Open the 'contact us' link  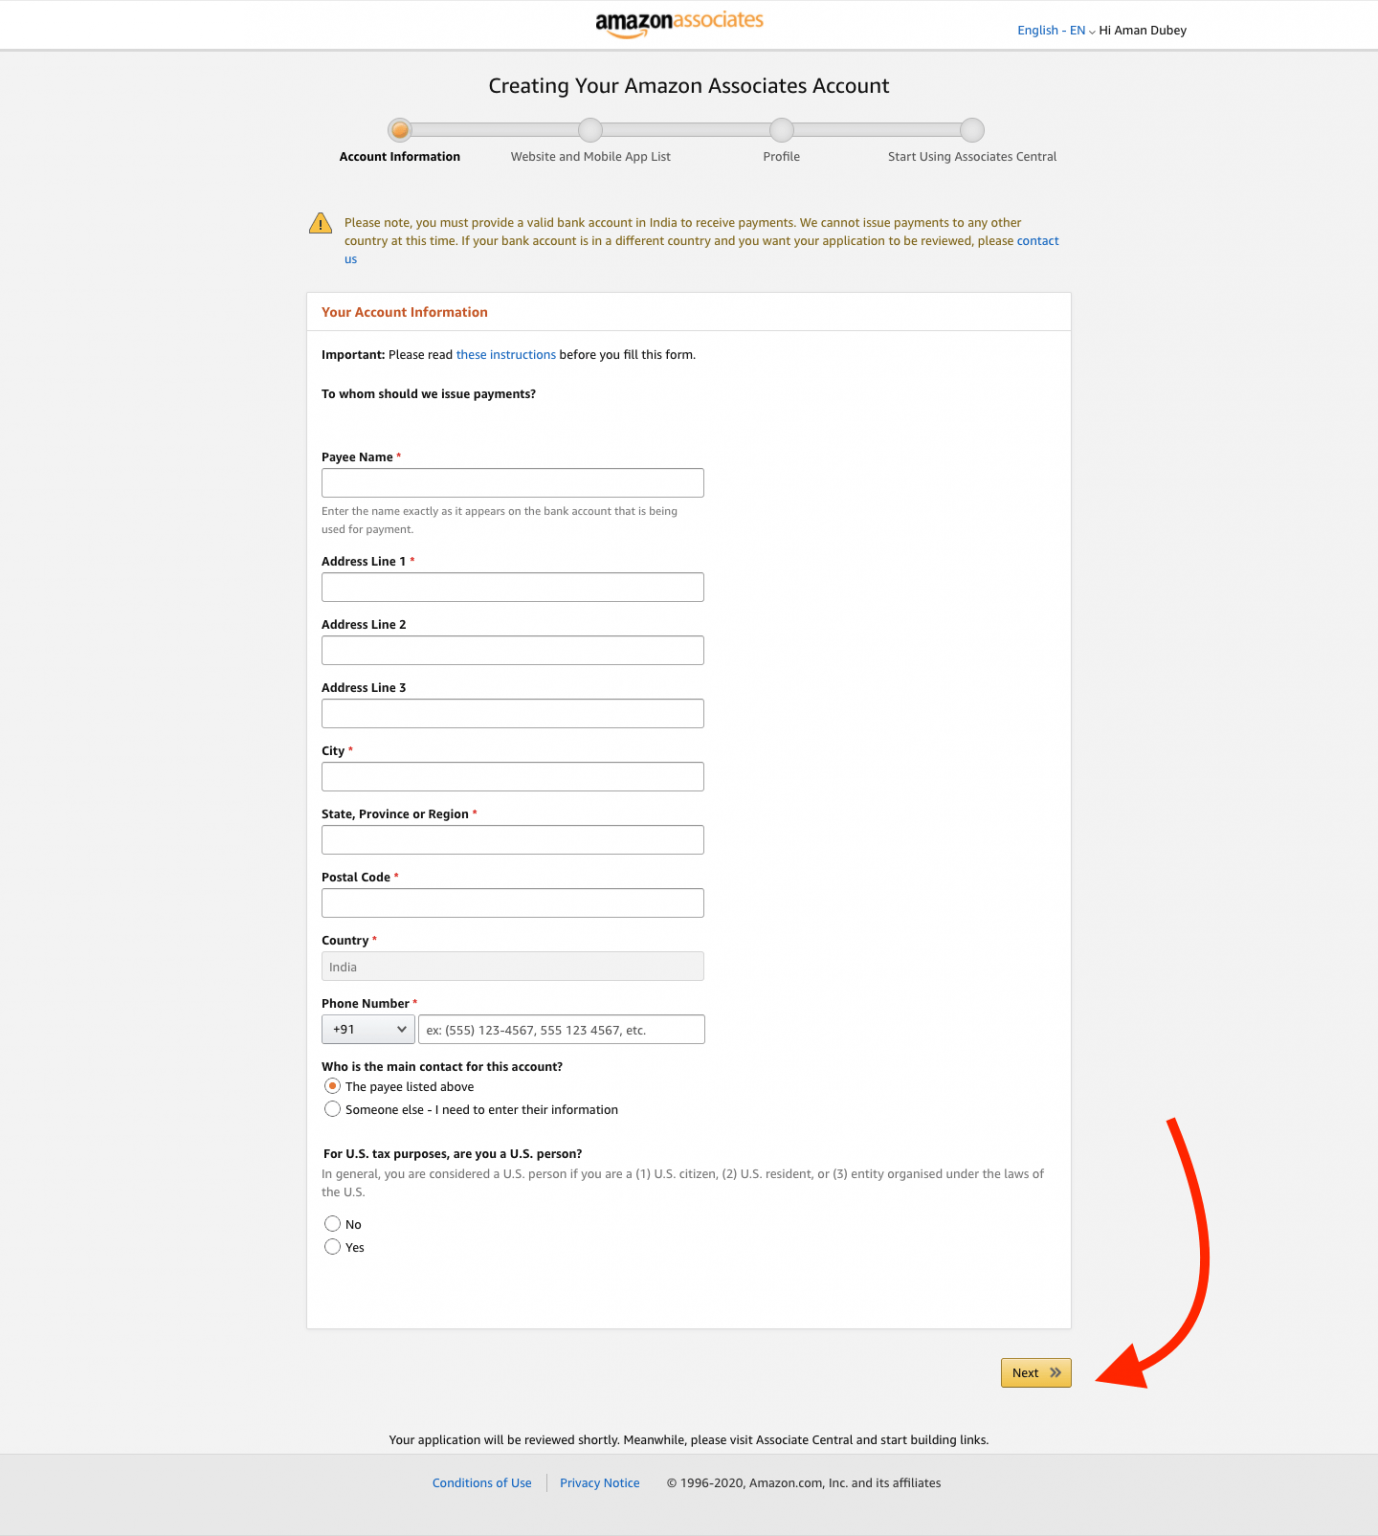click(x=1037, y=240)
